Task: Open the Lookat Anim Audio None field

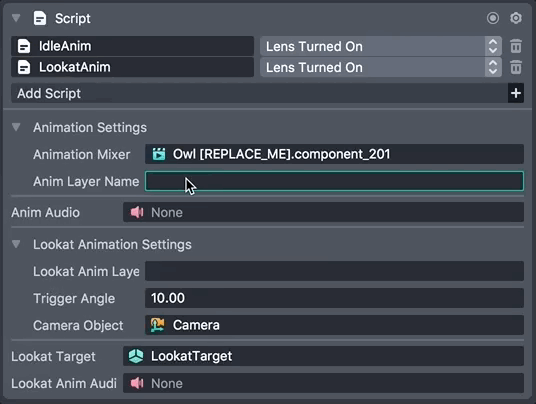Action: (323, 383)
